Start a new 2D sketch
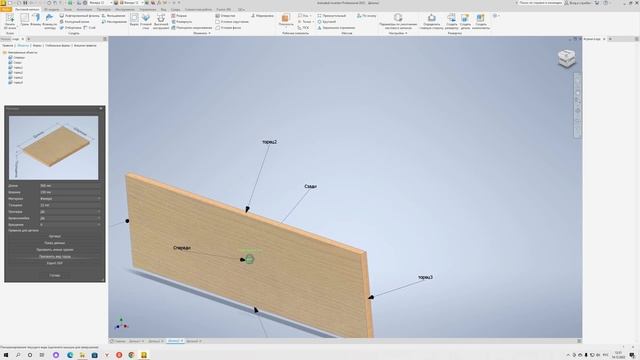Screen dimensions: 640x360 click(x=10, y=21)
